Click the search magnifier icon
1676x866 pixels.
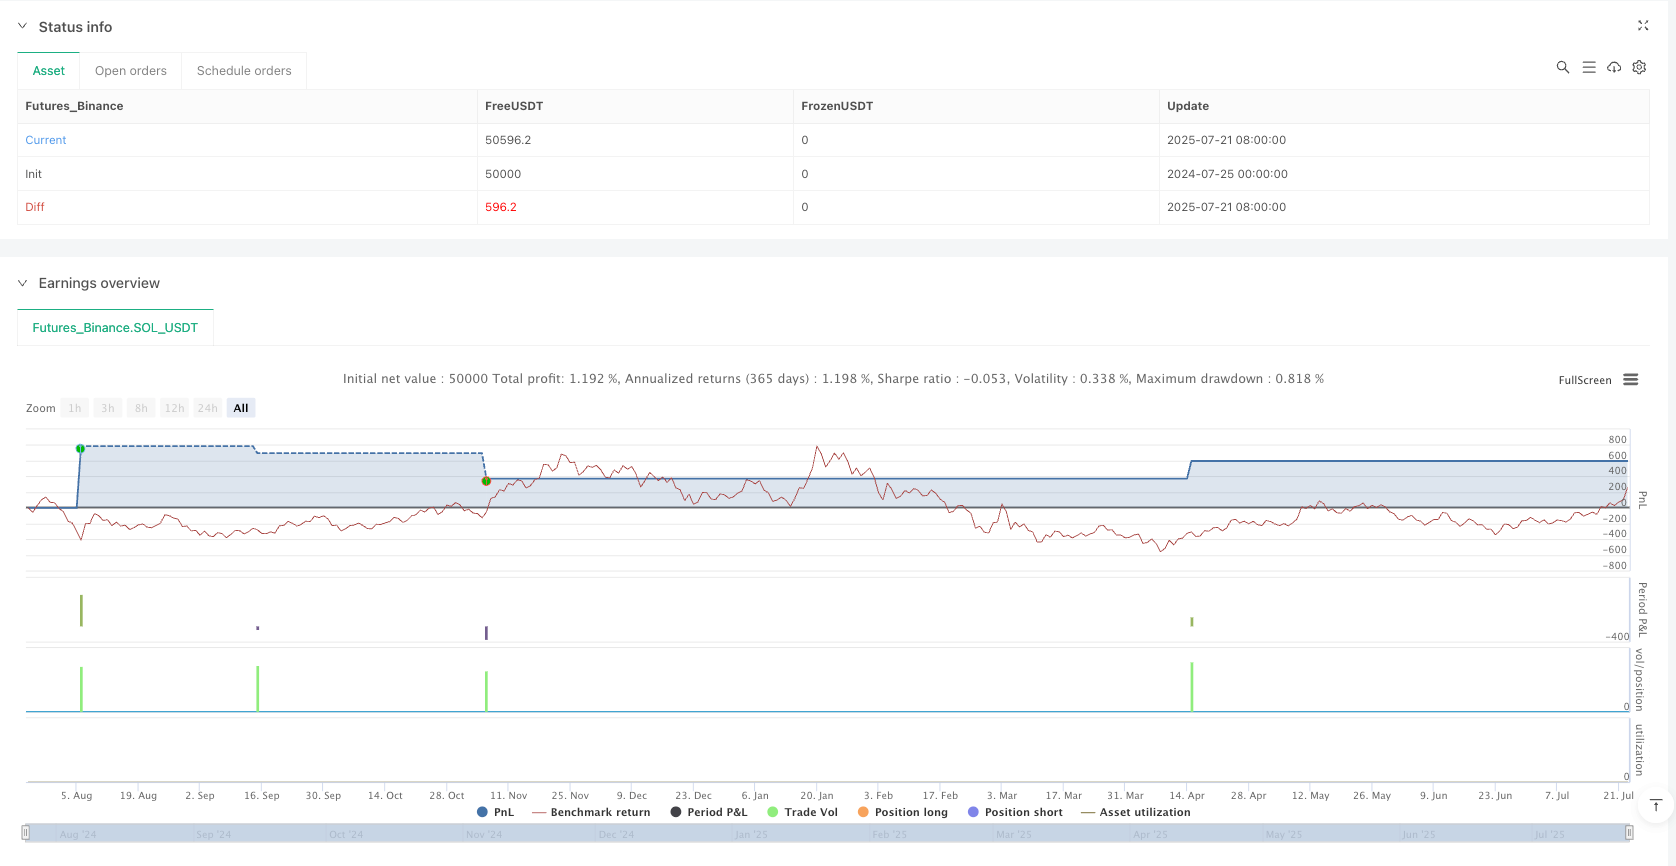coord(1562,67)
